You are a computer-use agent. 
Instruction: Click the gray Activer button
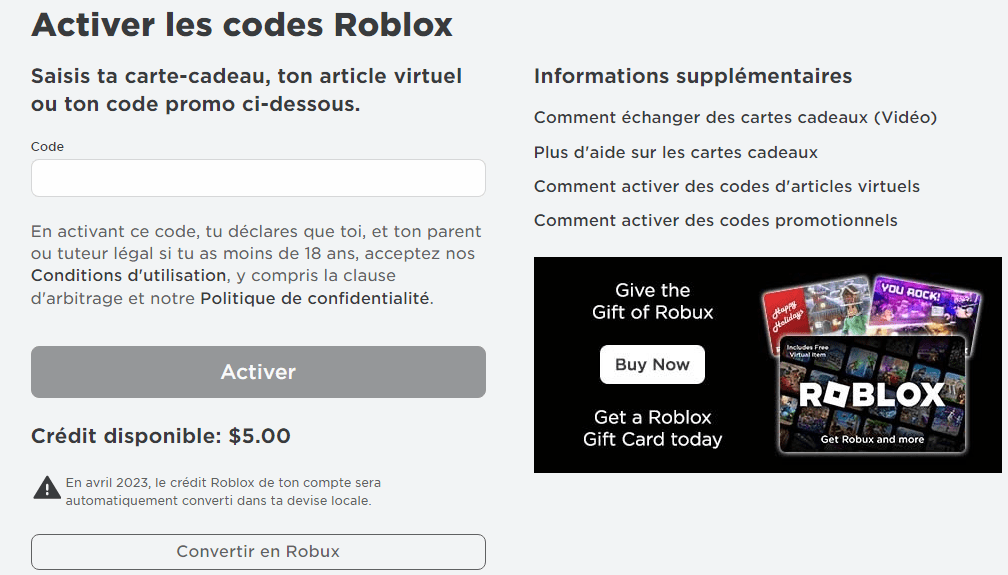(258, 372)
